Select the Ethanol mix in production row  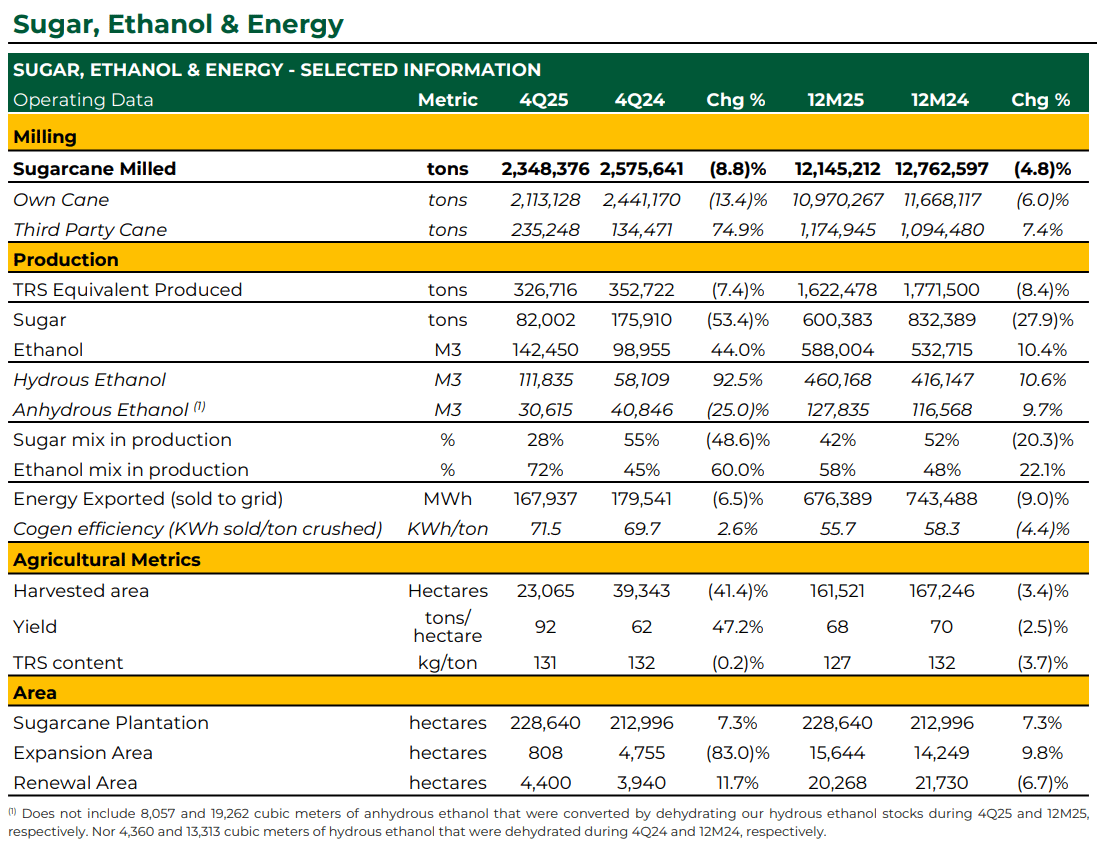pyautogui.click(x=548, y=470)
